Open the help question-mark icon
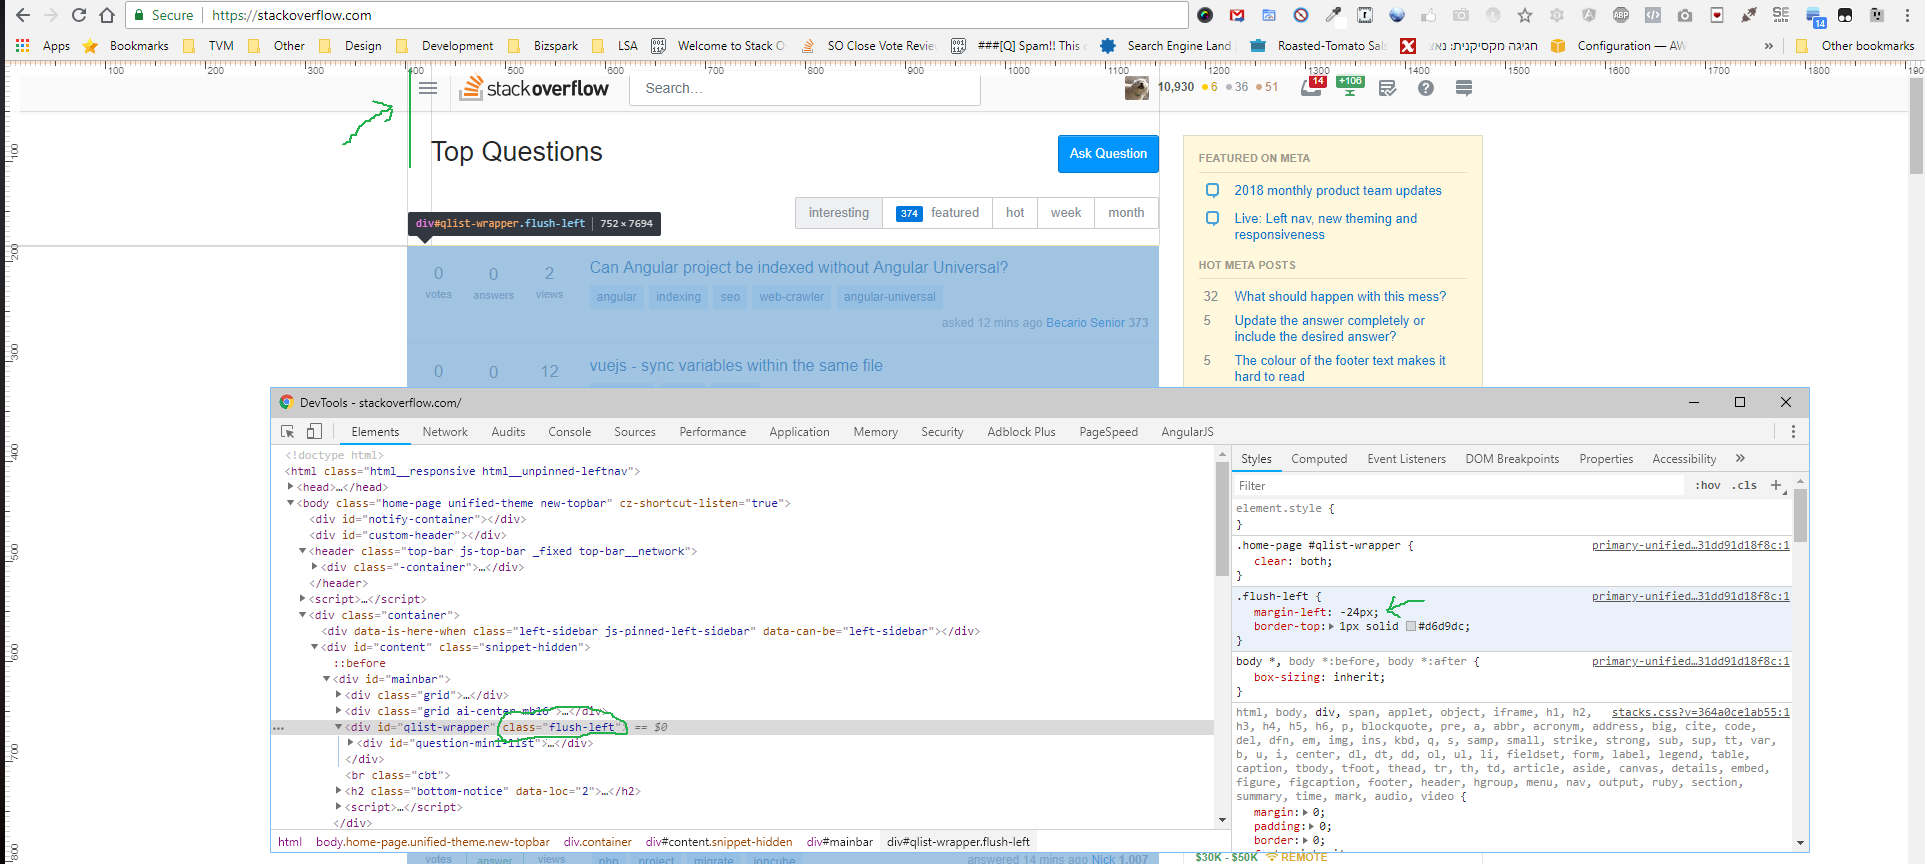Screen dimensions: 1927x864 coord(1426,88)
